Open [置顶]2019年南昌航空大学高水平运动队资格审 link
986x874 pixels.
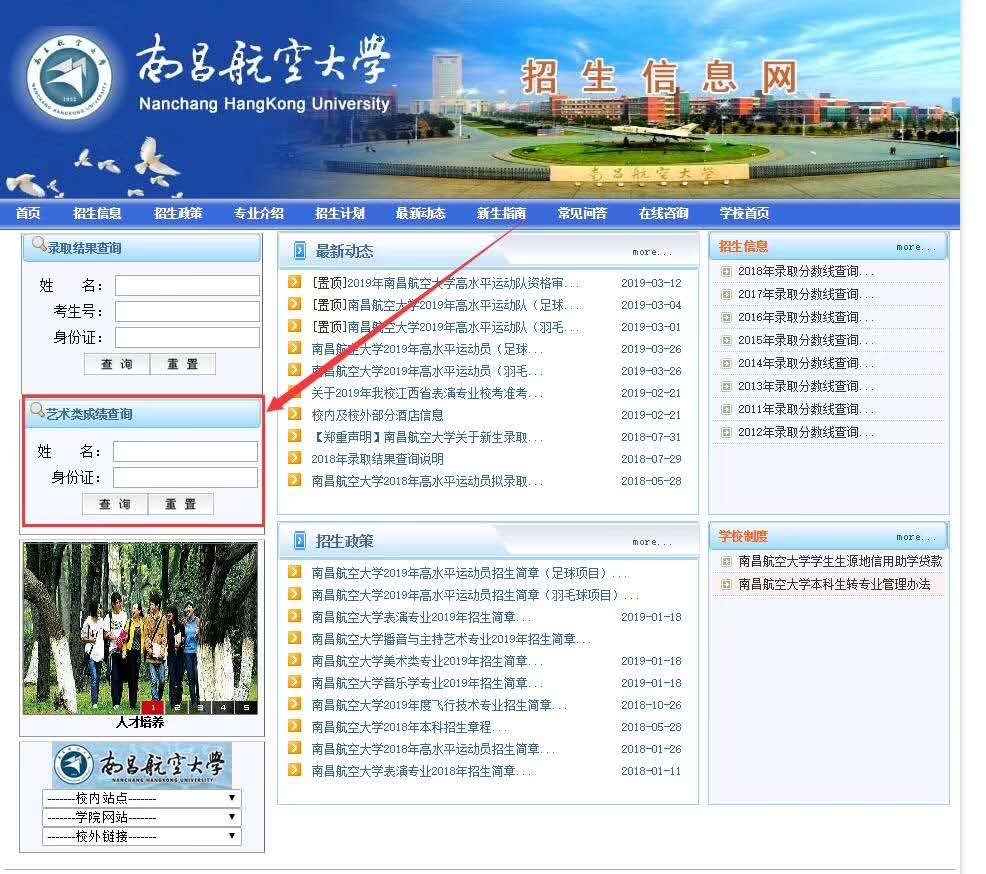point(445,283)
